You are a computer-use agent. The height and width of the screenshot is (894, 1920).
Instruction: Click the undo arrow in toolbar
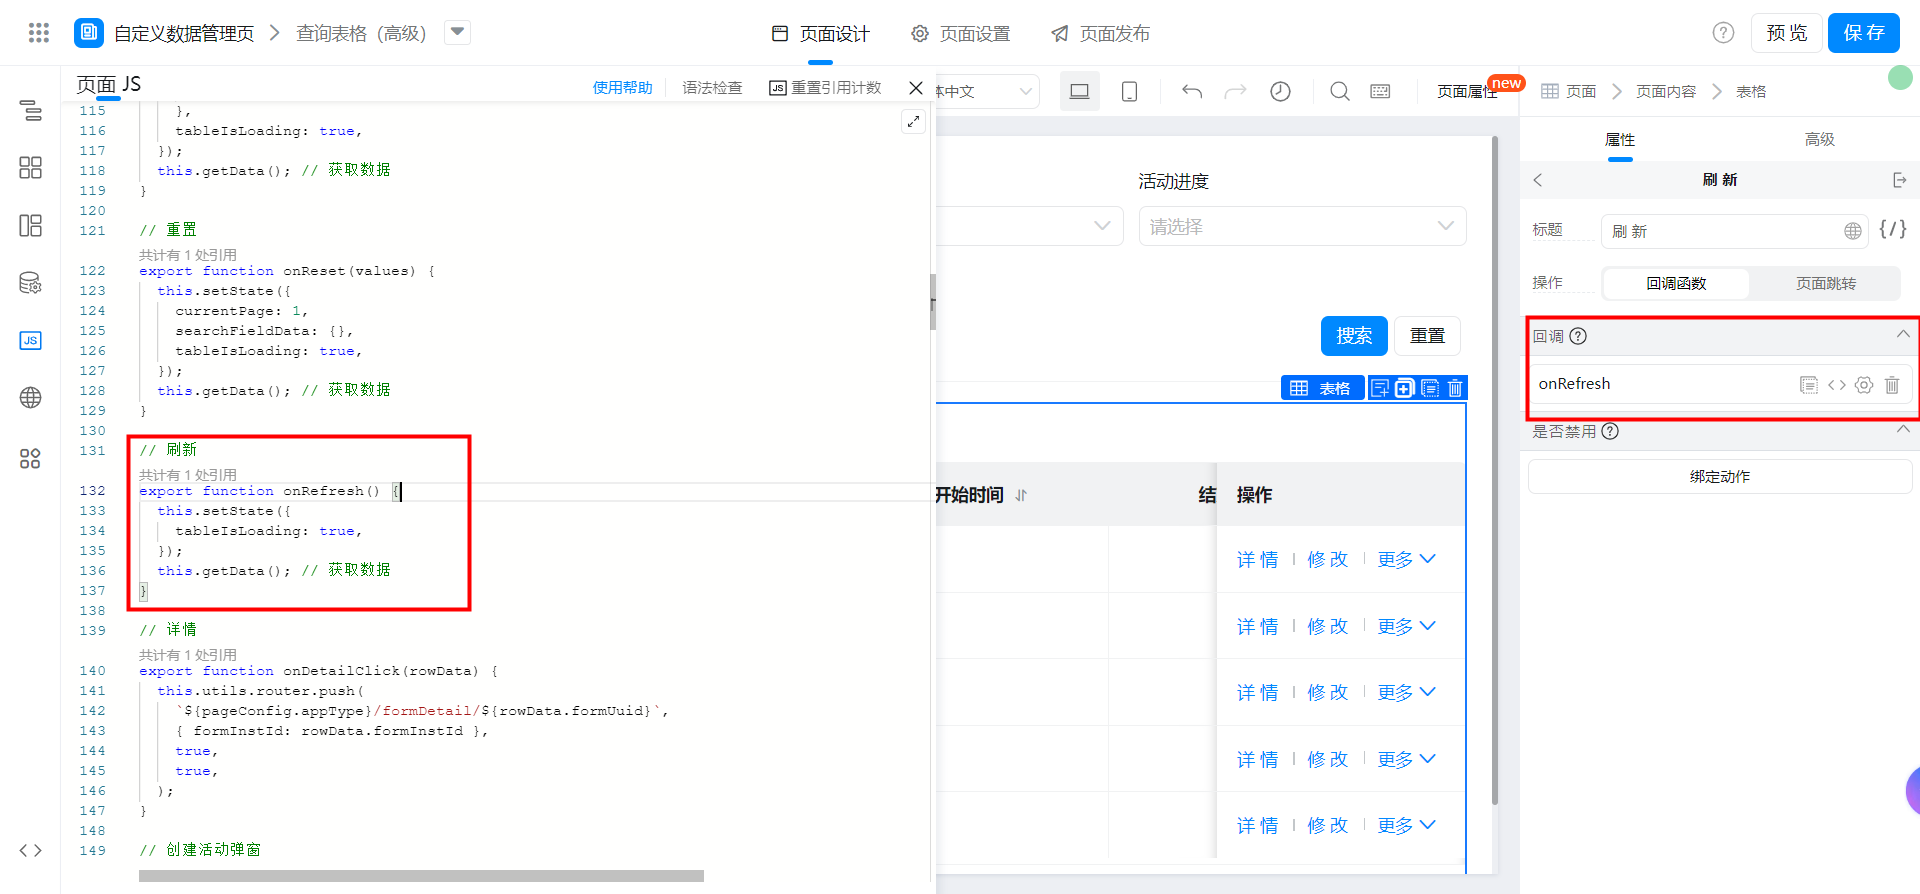click(1191, 91)
